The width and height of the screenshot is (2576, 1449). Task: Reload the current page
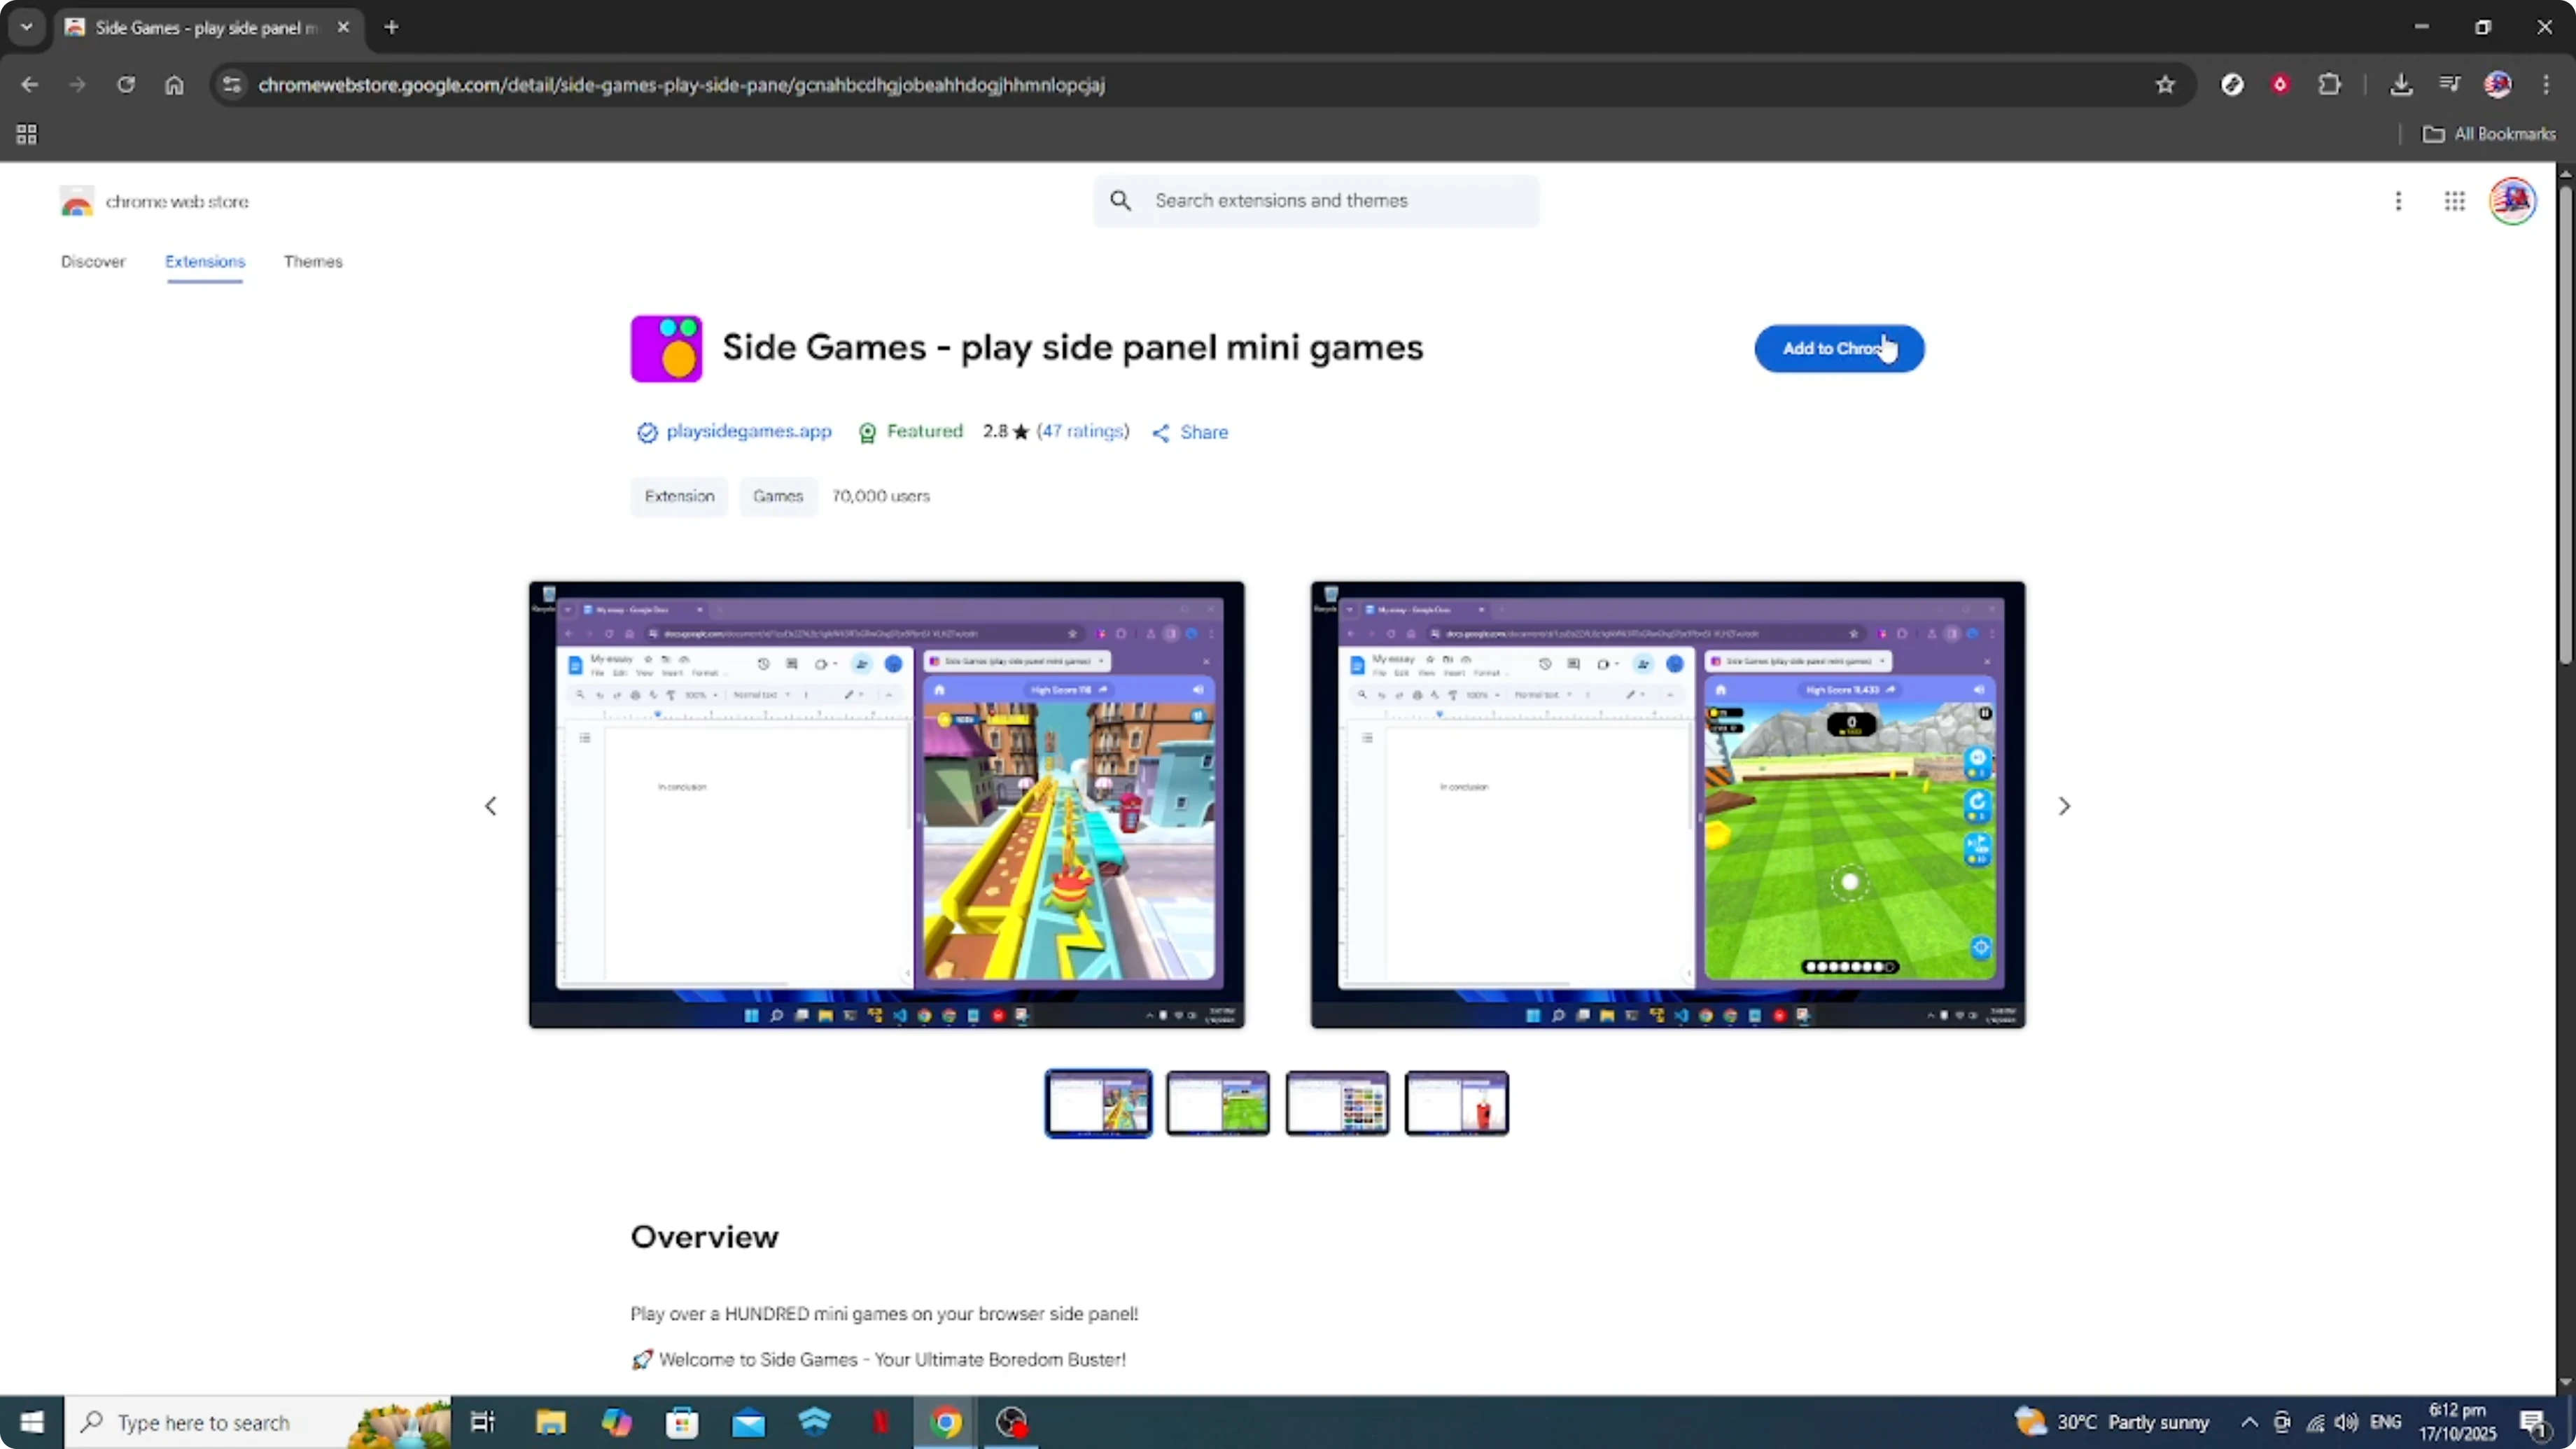(126, 85)
